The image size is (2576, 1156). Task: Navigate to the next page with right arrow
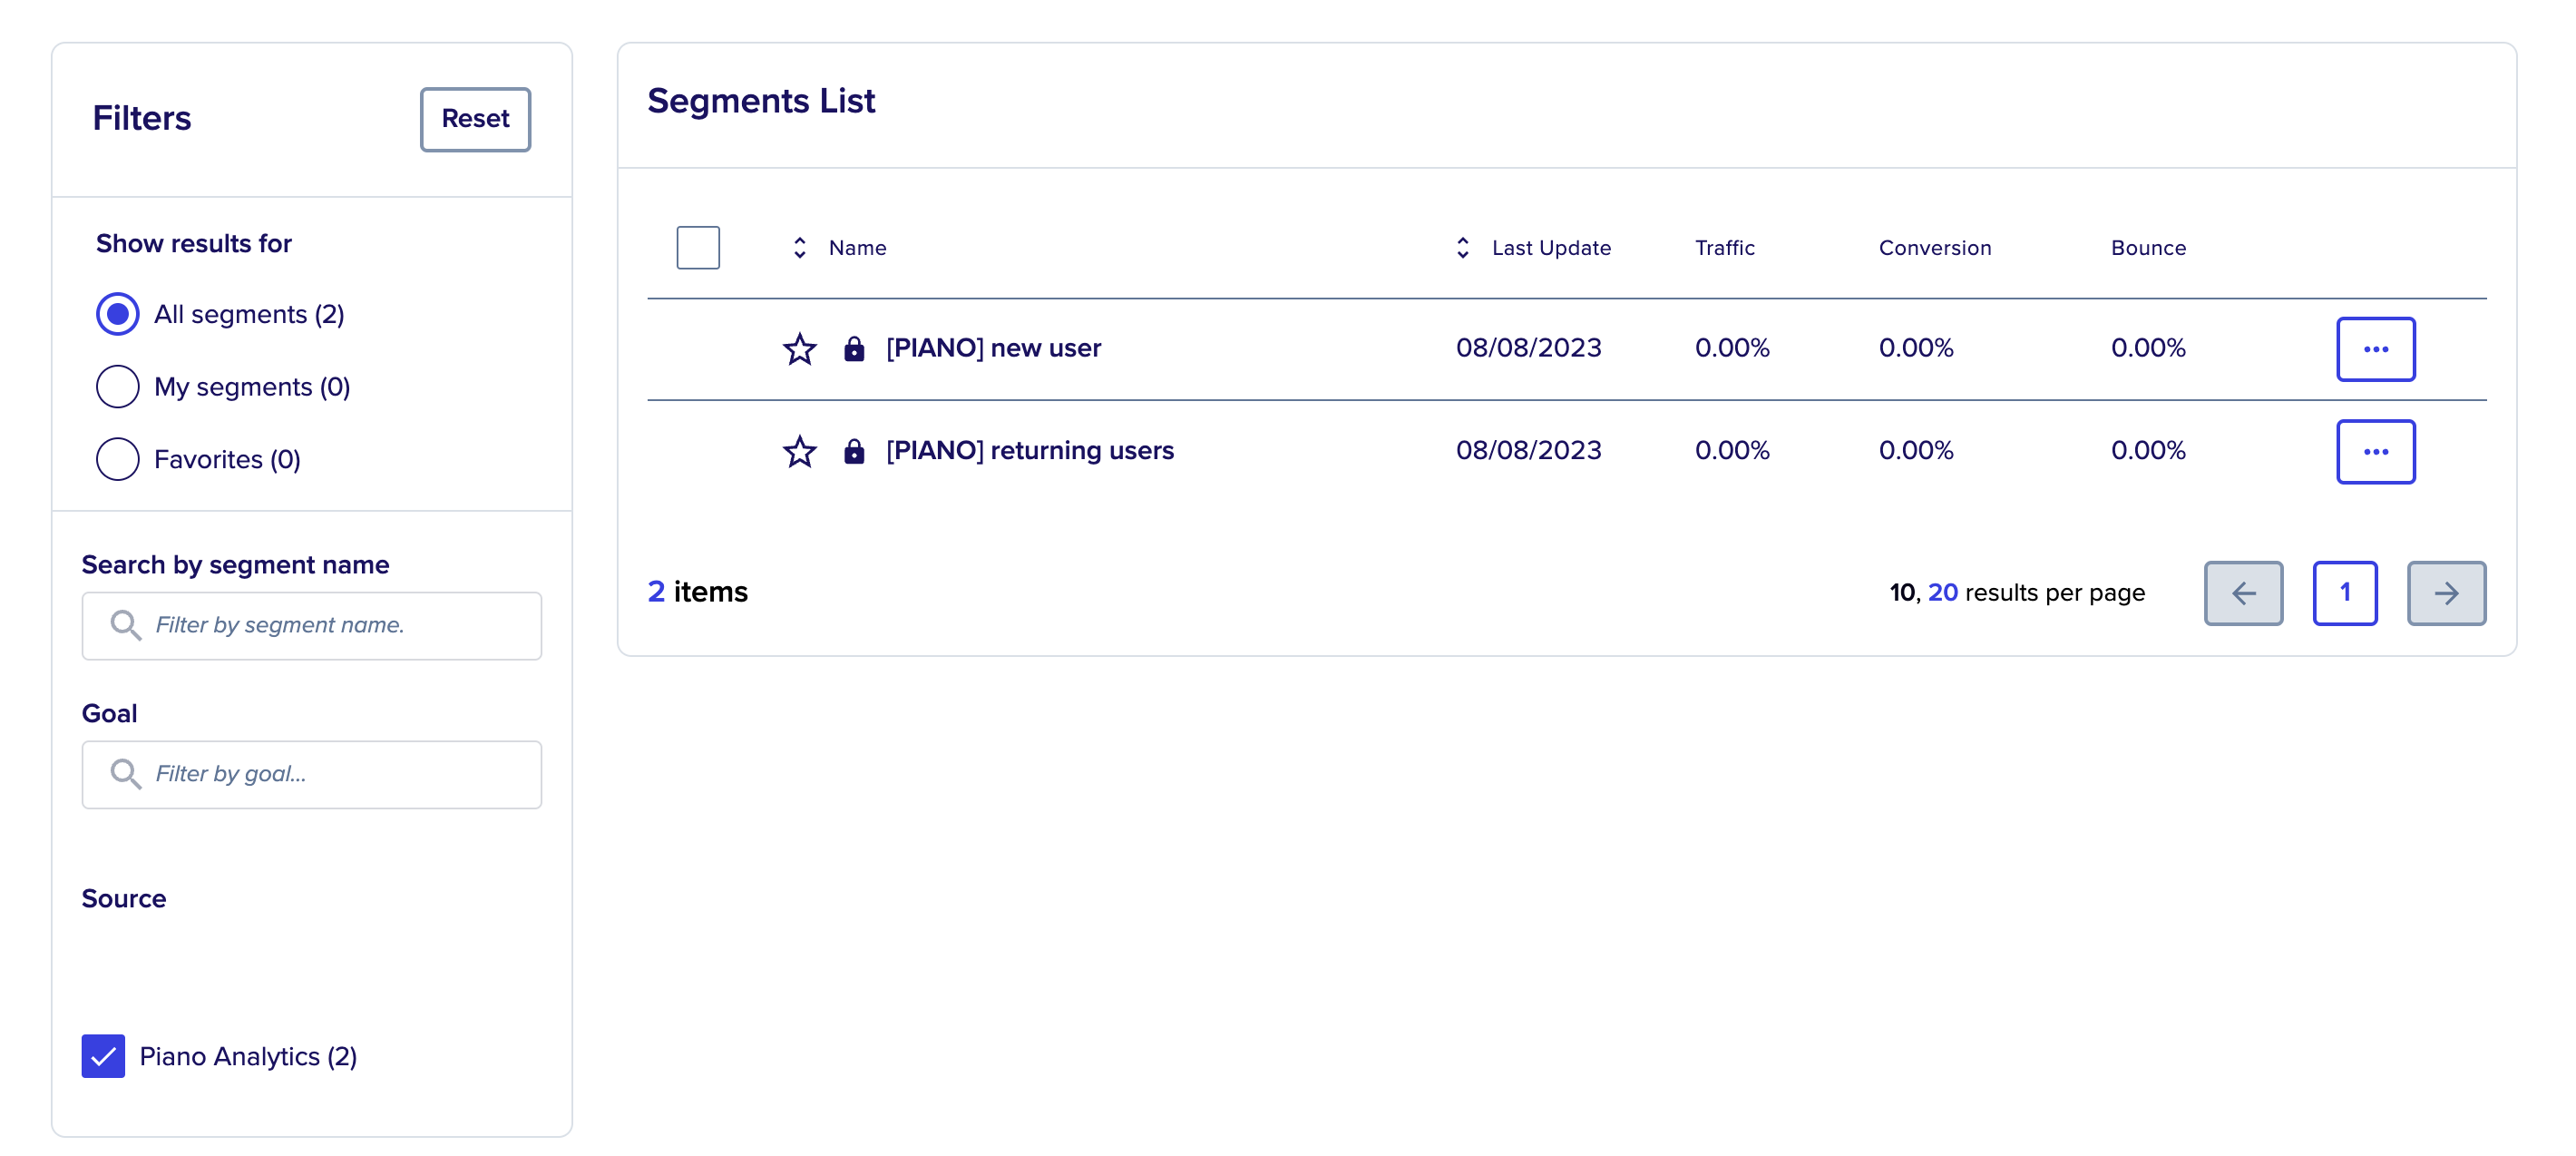[x=2447, y=593]
